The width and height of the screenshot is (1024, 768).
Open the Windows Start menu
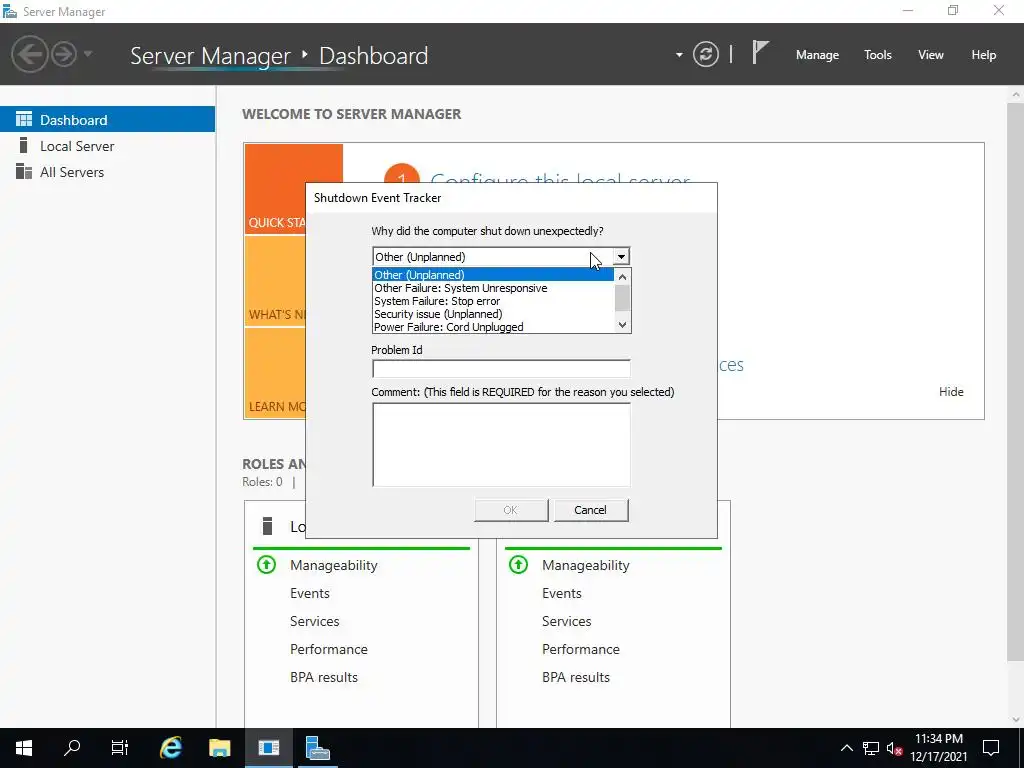pos(24,748)
